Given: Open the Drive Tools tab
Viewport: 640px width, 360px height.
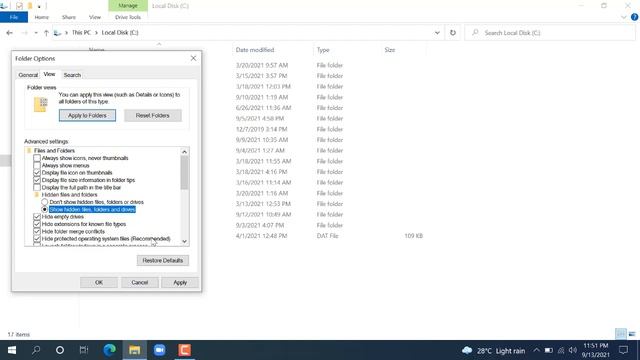Looking at the screenshot, I should [x=128, y=17].
